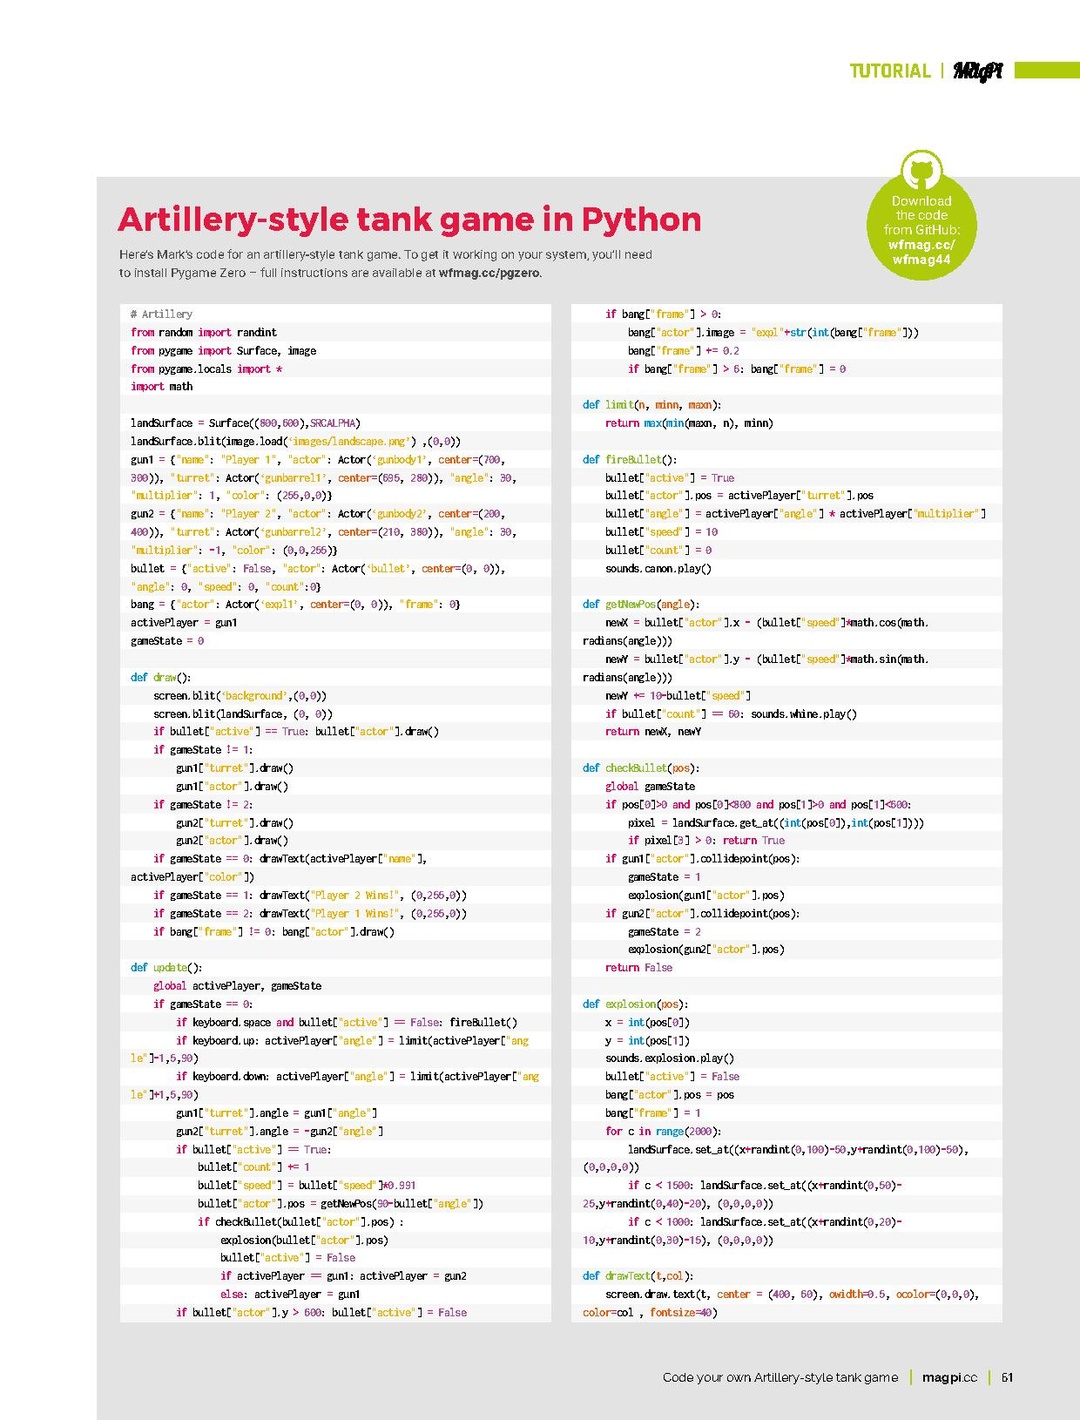This screenshot has width=1080, height=1420.
Task: Click the MagPi logo in the header
Action: pyautogui.click(x=977, y=71)
